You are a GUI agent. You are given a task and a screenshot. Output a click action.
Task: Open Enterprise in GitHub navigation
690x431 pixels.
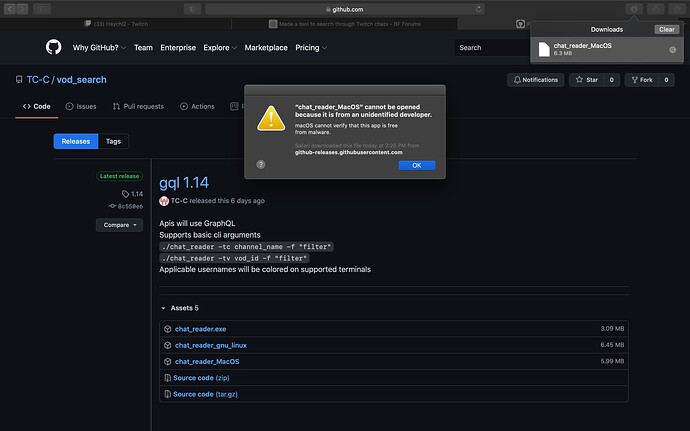(178, 48)
